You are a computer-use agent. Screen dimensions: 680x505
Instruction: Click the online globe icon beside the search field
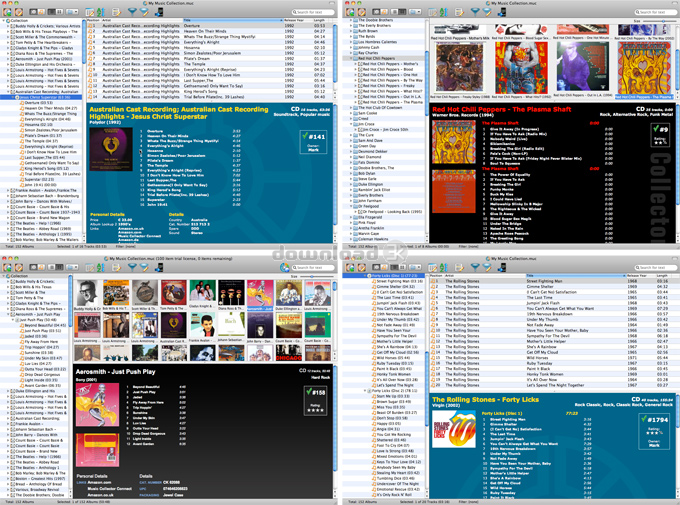[284, 267]
